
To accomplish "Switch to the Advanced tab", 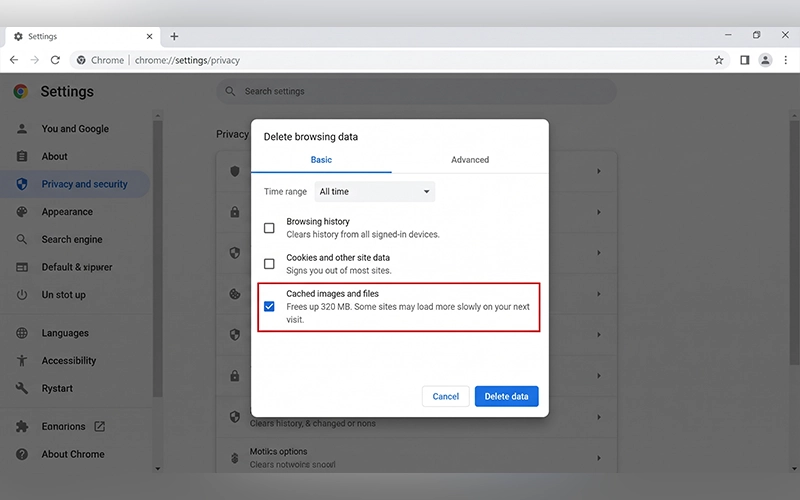I will click(470, 160).
